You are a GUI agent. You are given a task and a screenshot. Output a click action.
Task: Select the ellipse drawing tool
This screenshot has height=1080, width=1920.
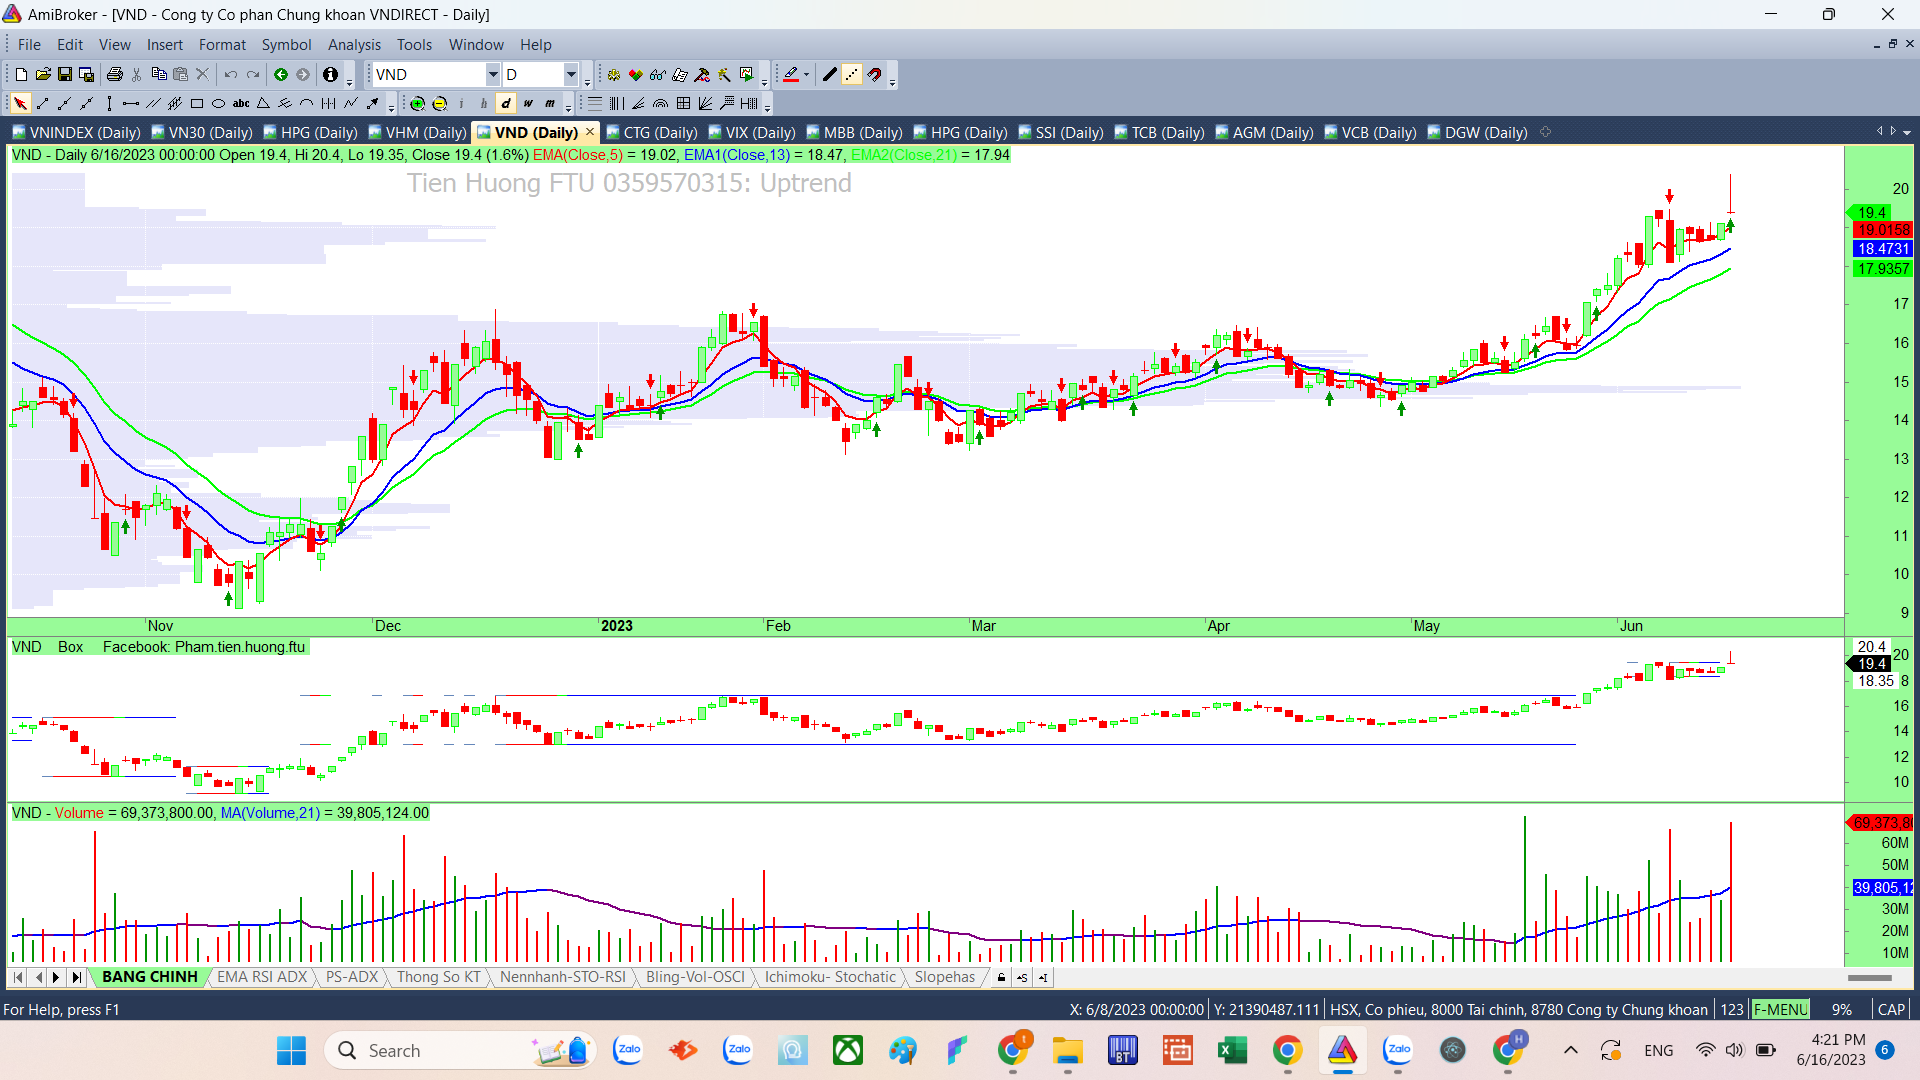(x=219, y=104)
